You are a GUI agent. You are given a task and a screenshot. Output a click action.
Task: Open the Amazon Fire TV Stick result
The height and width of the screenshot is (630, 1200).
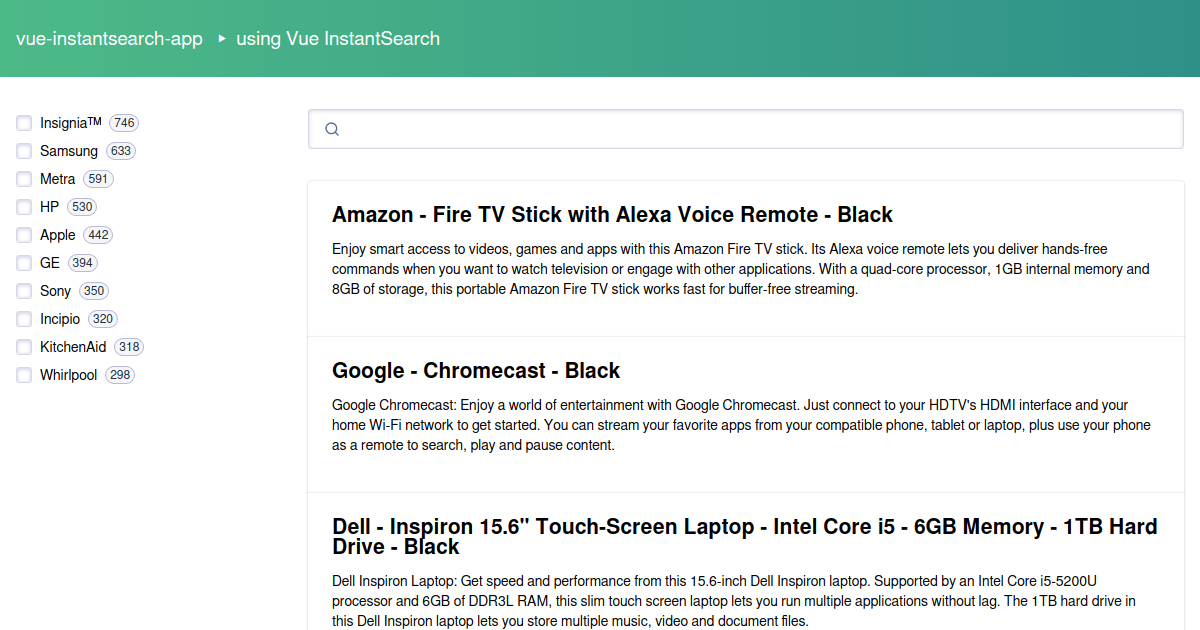612,215
